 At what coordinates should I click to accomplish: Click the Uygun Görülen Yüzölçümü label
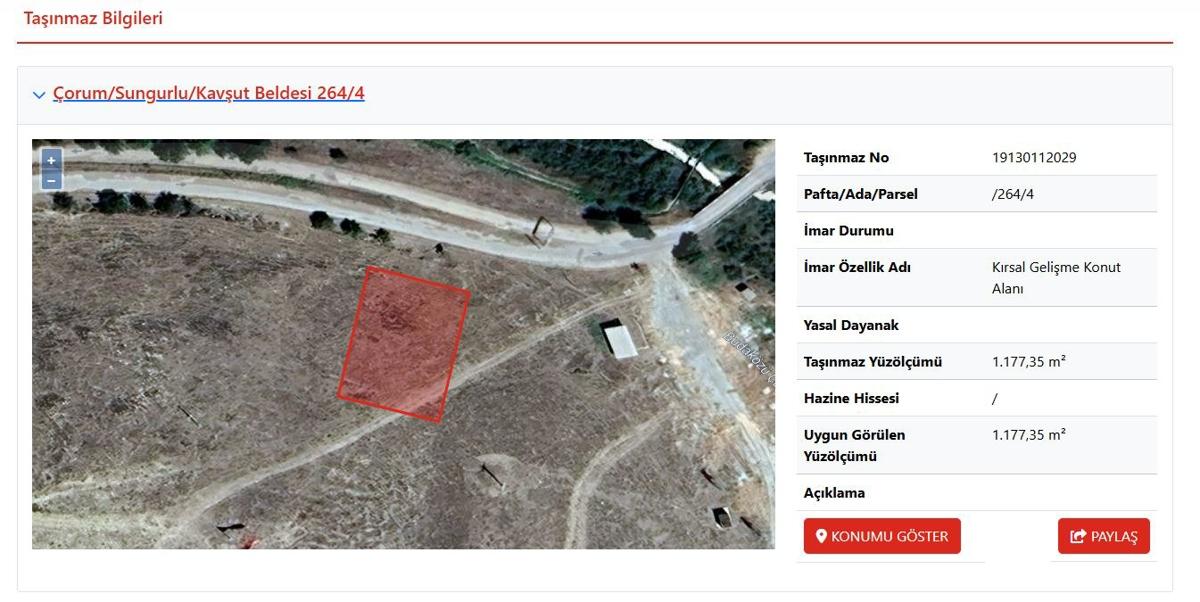(x=854, y=446)
